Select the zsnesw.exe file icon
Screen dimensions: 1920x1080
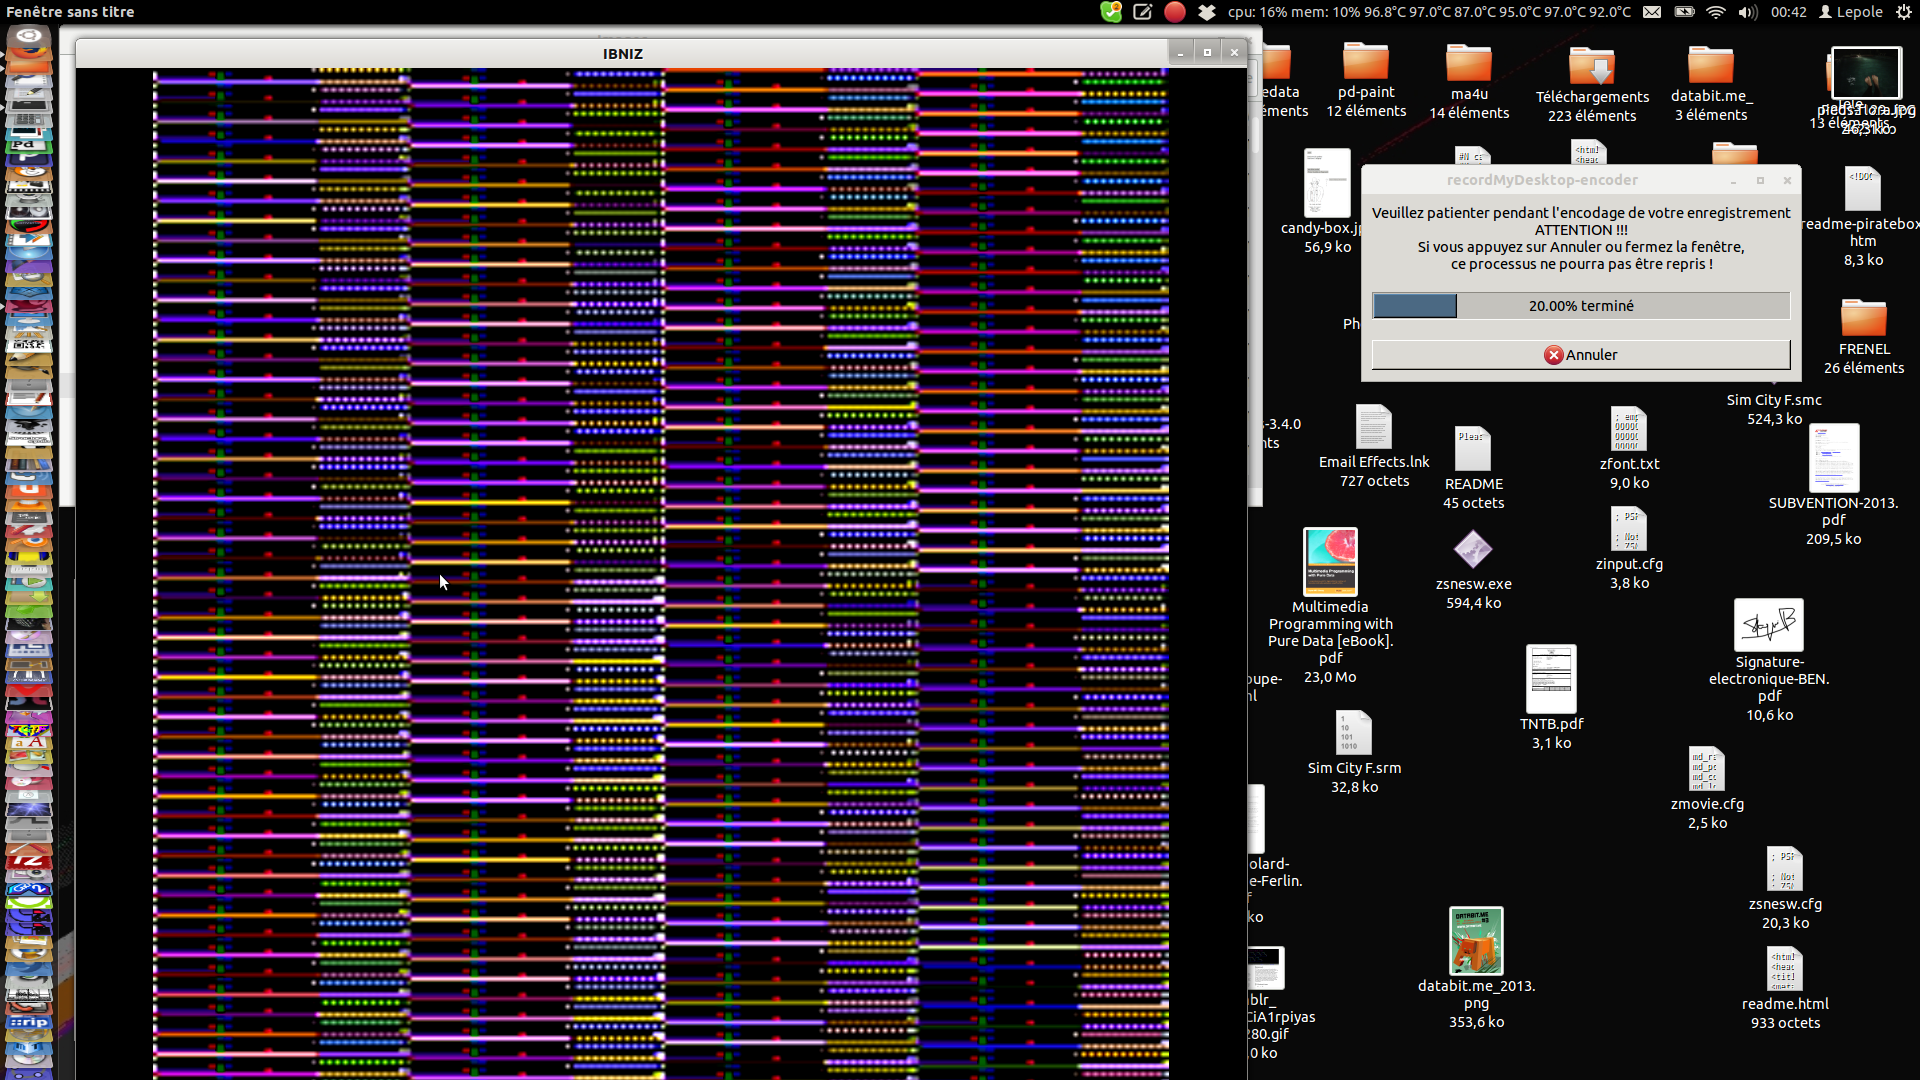pos(1473,550)
